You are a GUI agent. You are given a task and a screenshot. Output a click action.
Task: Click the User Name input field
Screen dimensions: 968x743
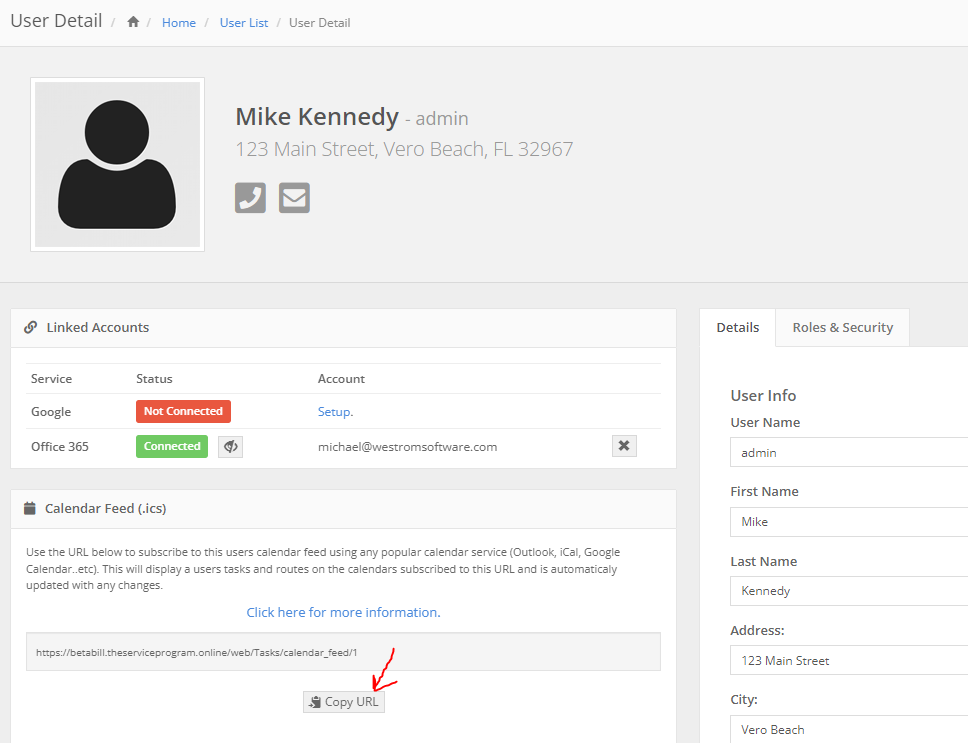pos(848,452)
